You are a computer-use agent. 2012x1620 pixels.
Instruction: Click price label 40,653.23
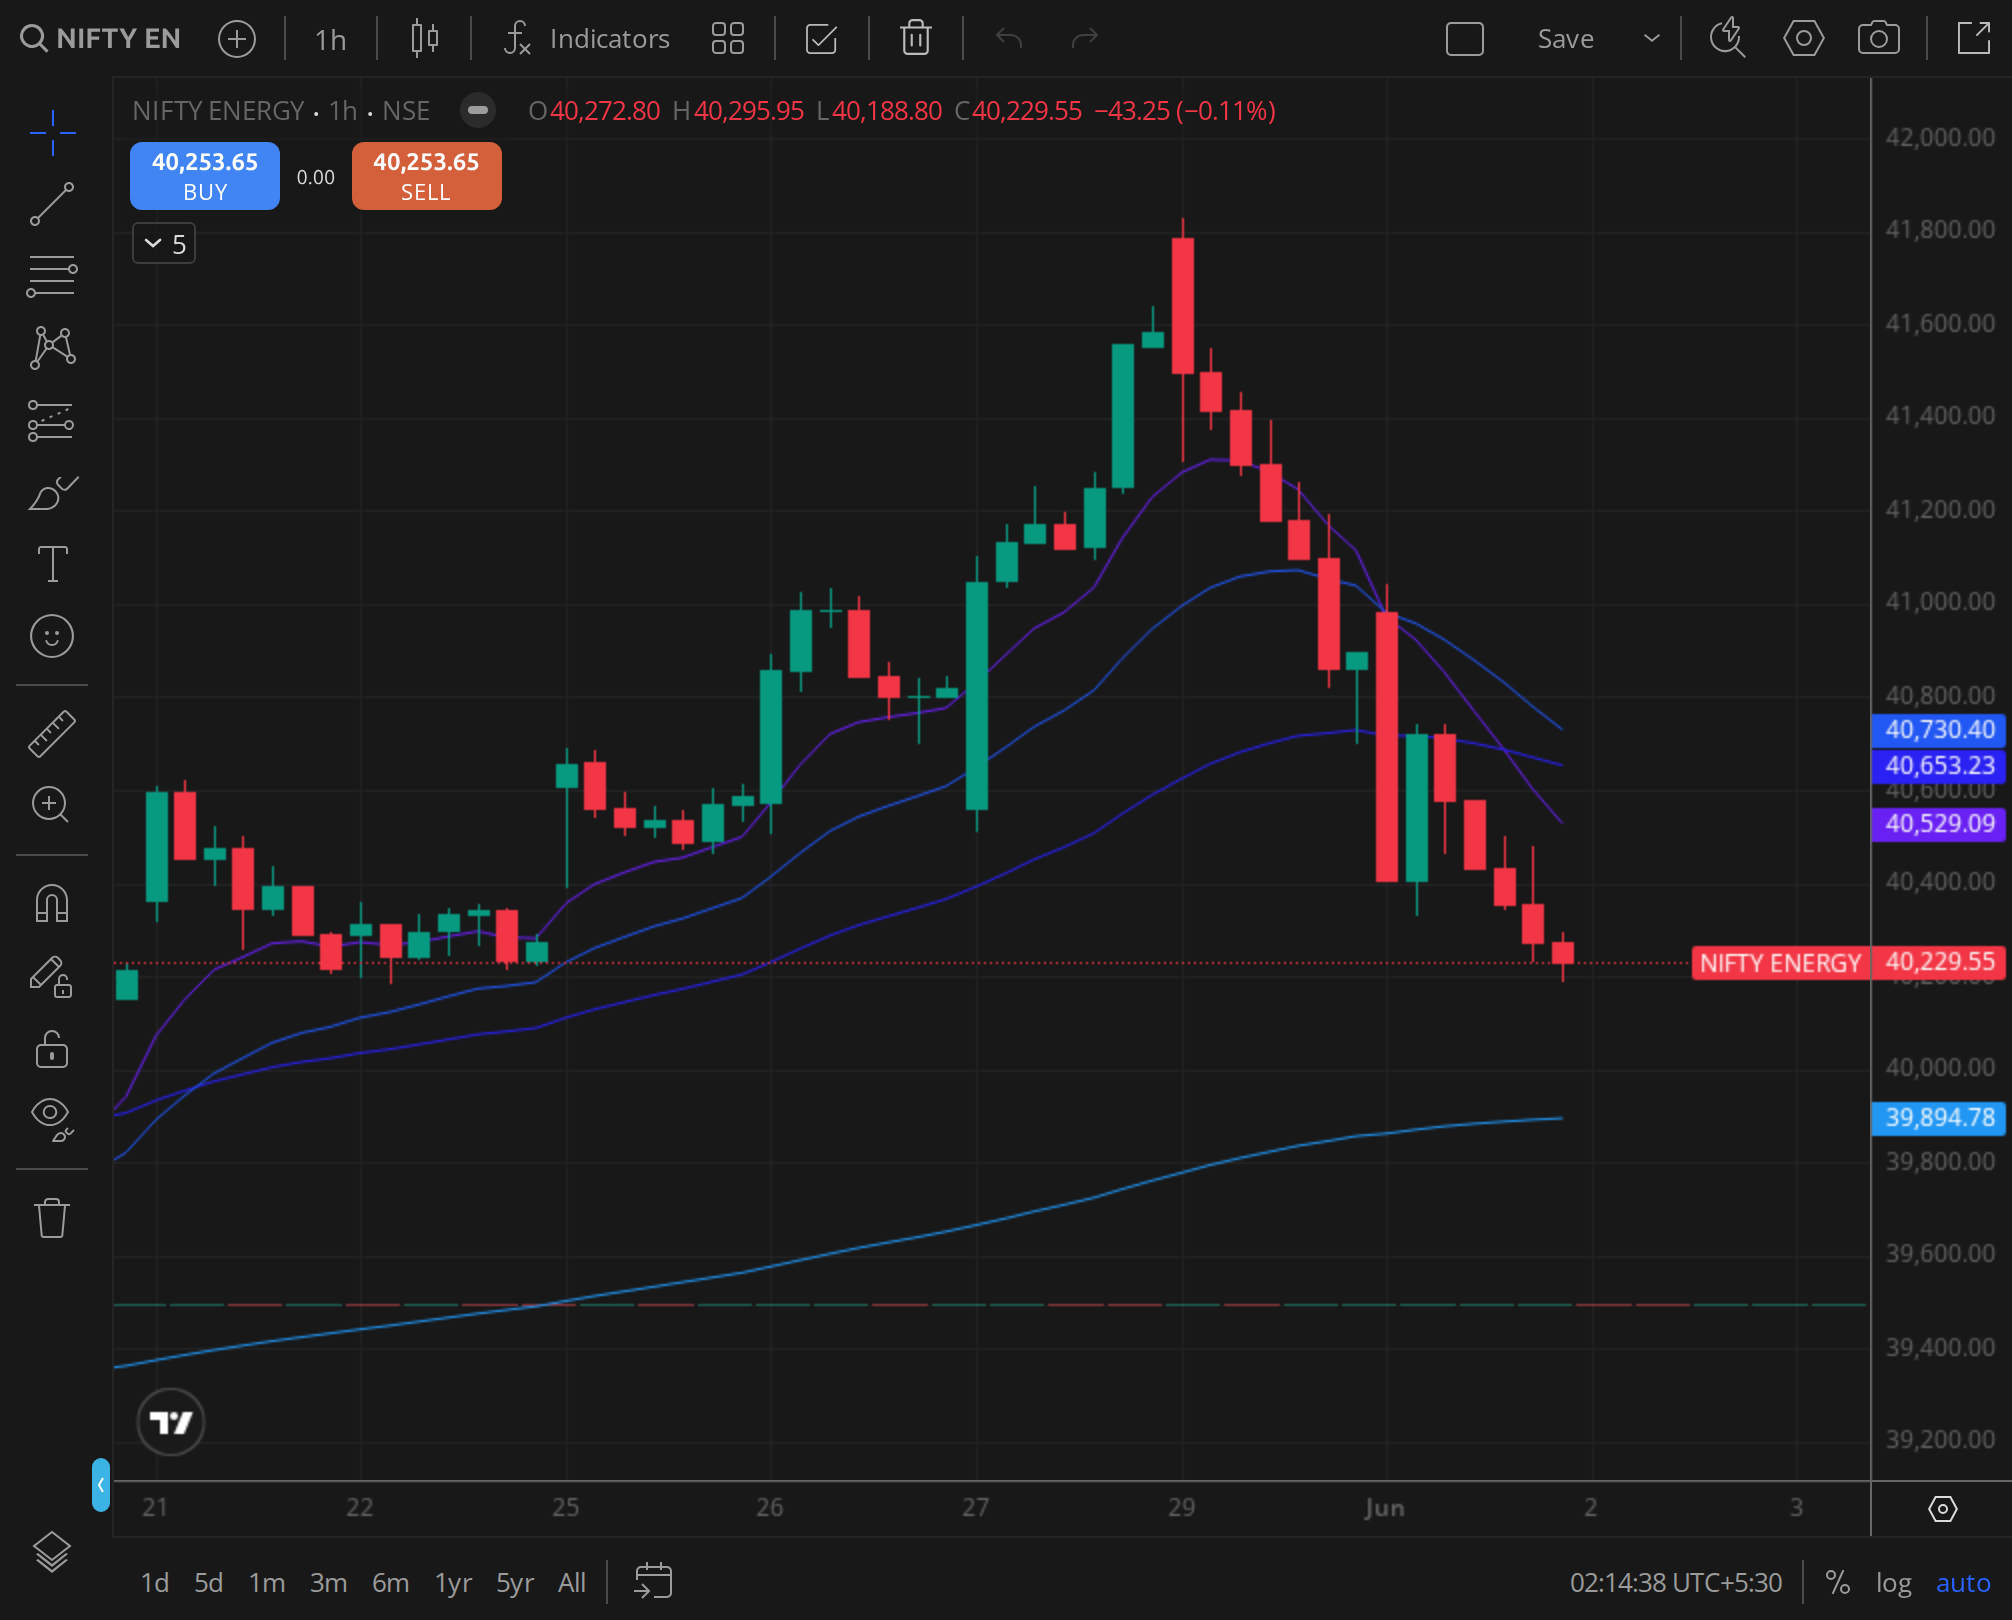[x=1939, y=766]
